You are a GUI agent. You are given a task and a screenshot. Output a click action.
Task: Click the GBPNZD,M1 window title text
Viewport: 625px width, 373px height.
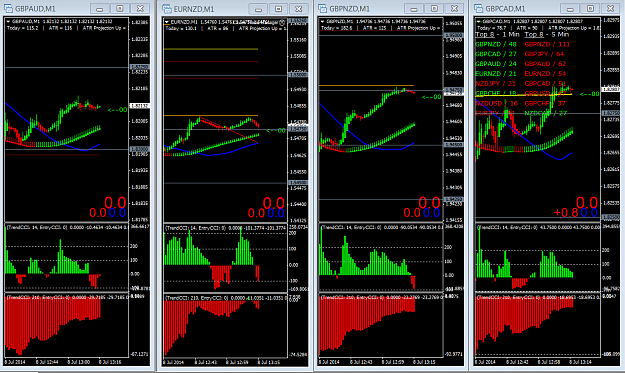point(350,8)
